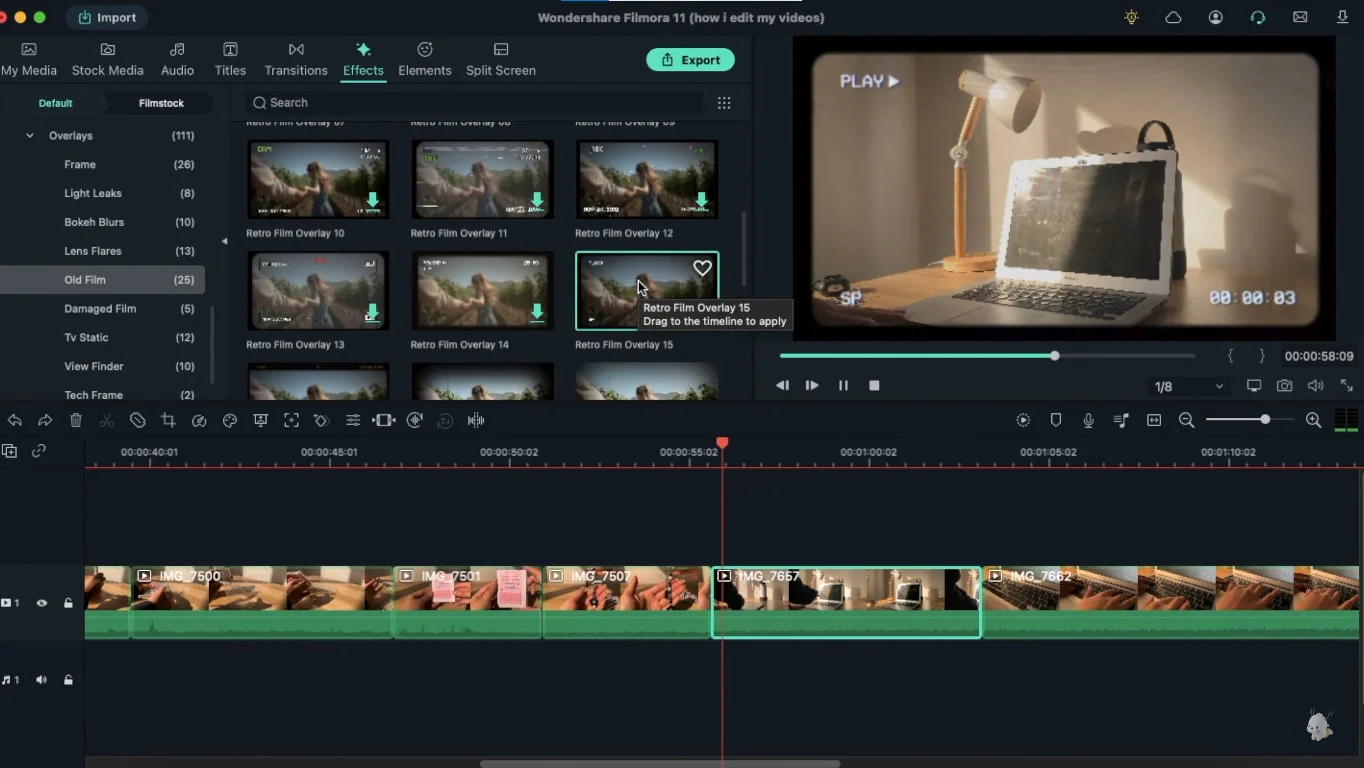Screen dimensions: 1364x768
Task: Open the 1/8 preview quality dropdown
Action: coord(1189,386)
